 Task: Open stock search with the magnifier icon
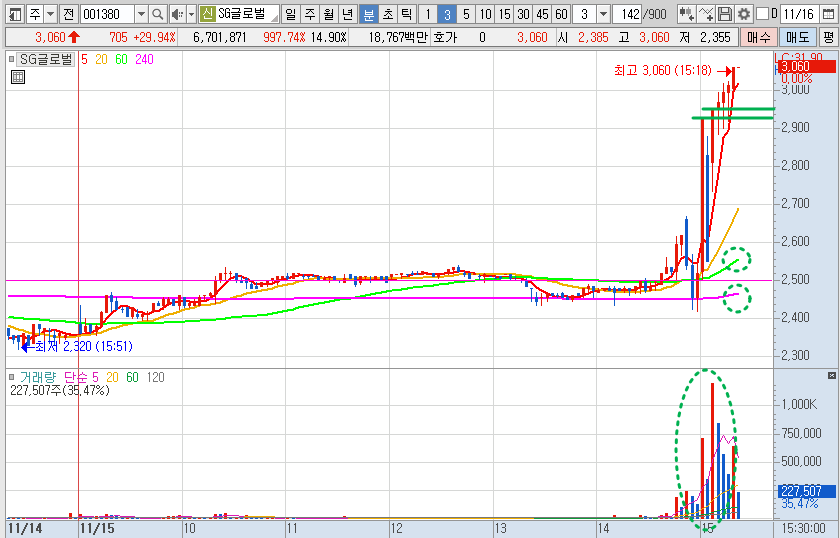tap(157, 14)
